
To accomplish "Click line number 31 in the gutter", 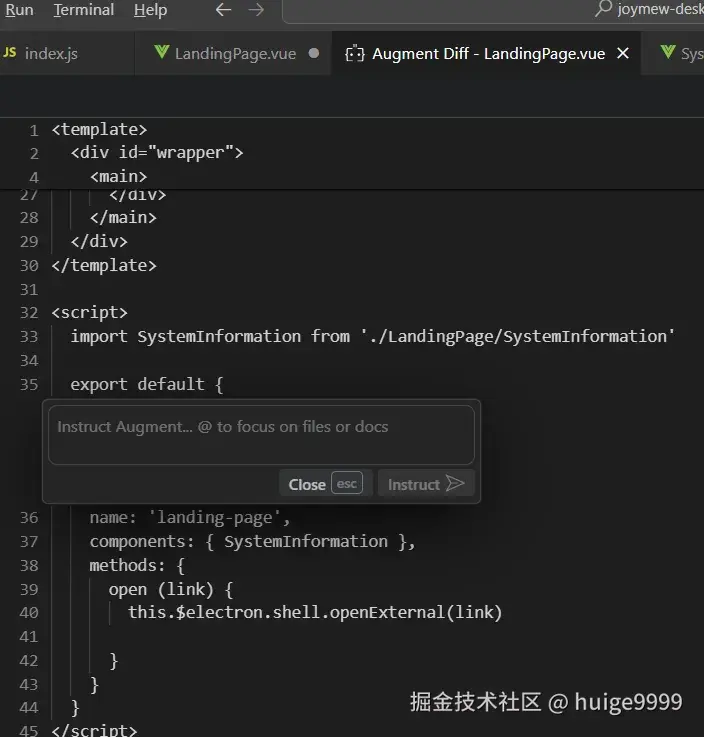I will pyautogui.click(x=29, y=290).
